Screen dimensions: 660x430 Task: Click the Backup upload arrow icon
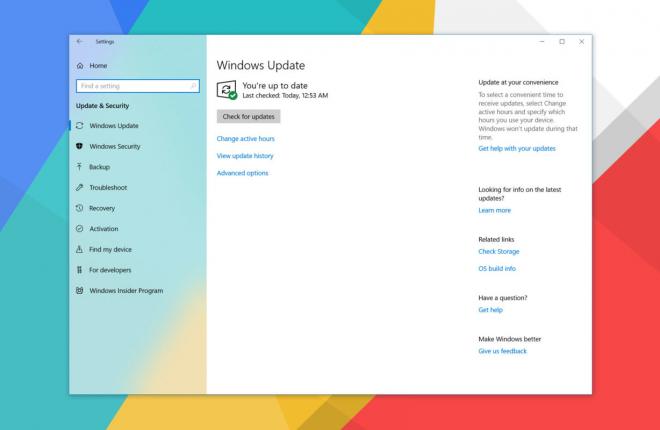tap(79, 167)
